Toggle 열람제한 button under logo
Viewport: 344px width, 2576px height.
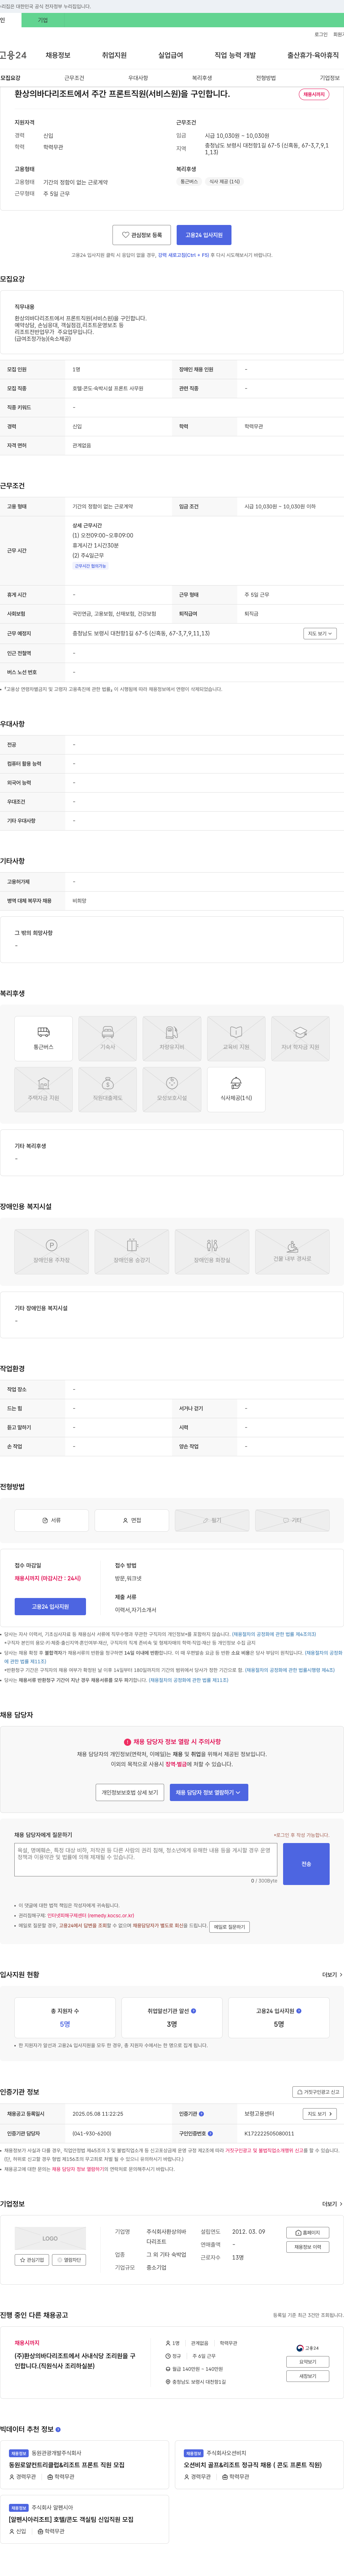pyautogui.click(x=70, y=2260)
